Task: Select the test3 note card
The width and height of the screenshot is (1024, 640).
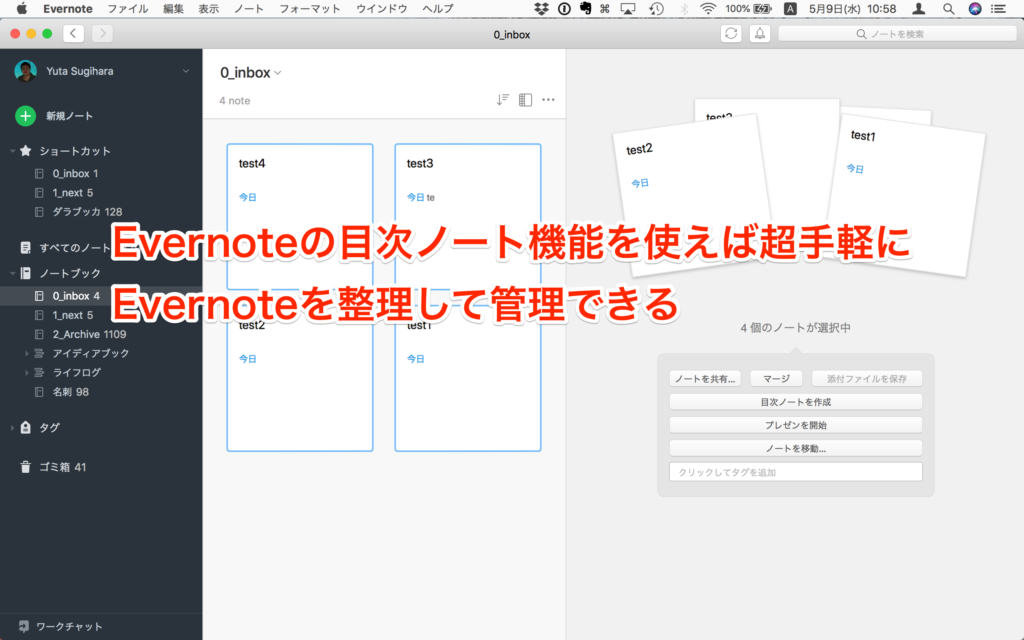Action: tap(468, 216)
